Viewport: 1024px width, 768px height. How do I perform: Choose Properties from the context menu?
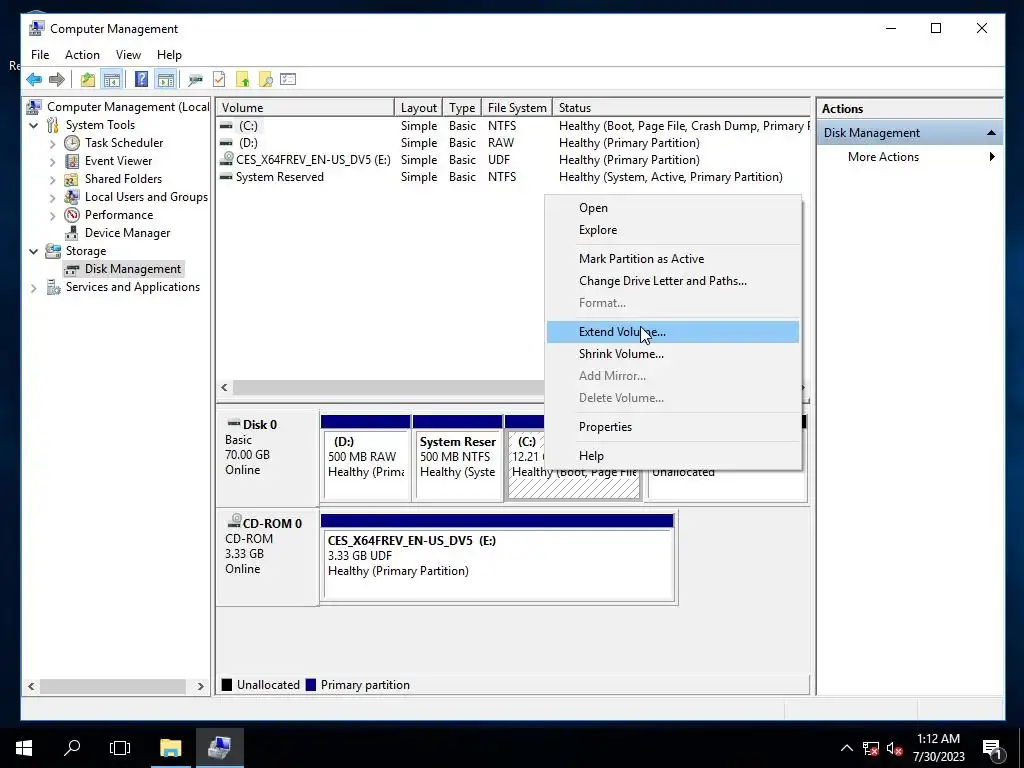673,426
